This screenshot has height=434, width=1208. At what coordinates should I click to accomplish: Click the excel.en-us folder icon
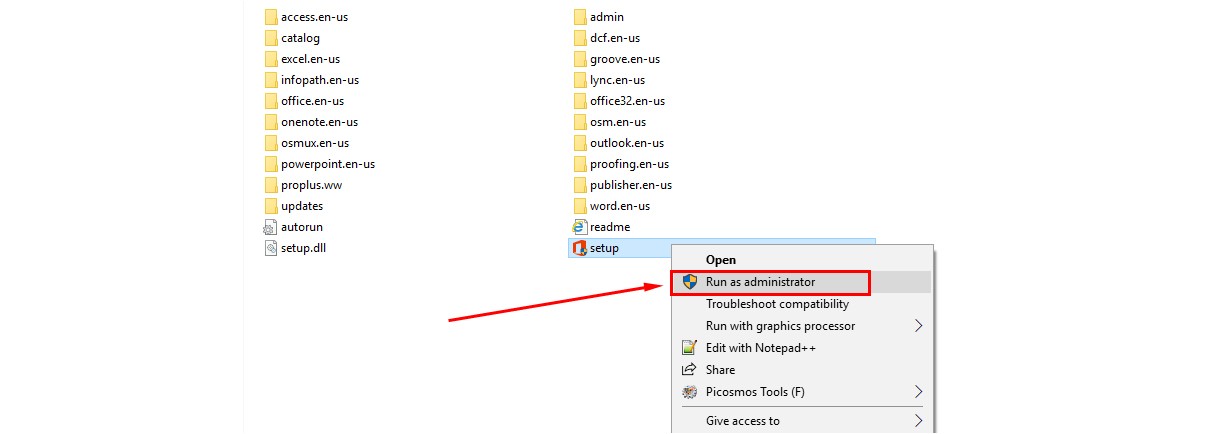click(270, 59)
